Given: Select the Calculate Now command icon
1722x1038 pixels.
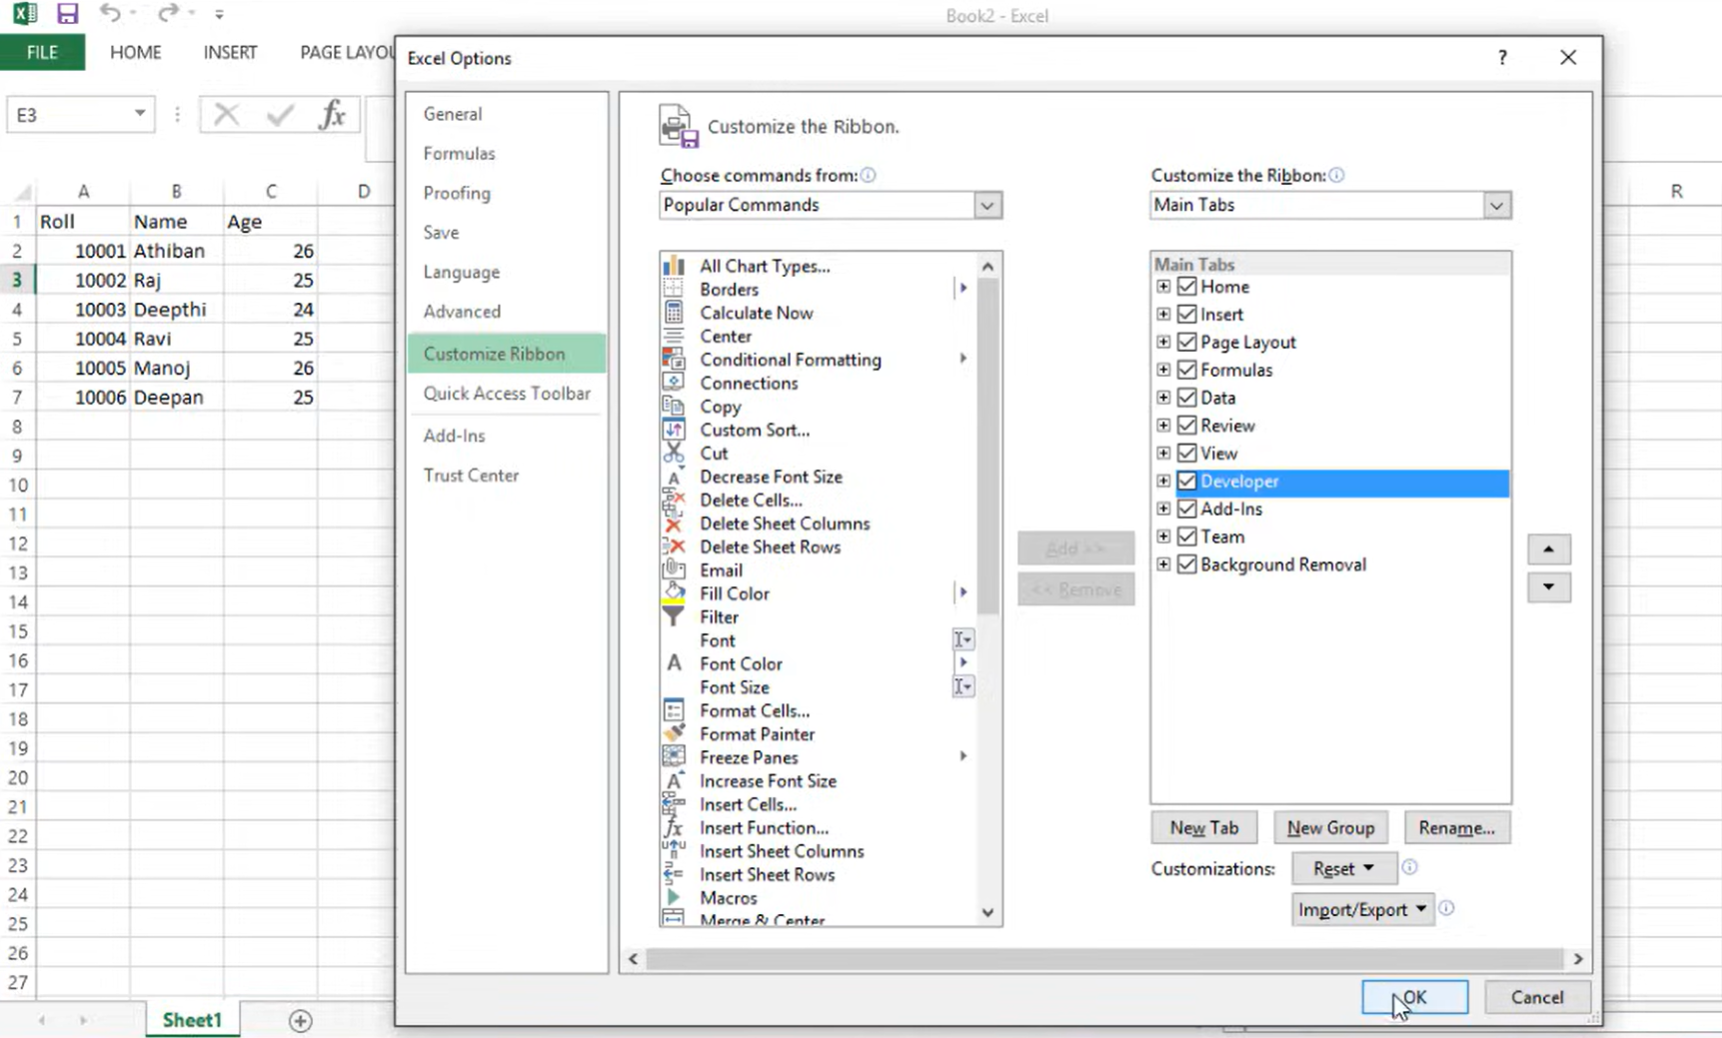Looking at the screenshot, I should (674, 312).
